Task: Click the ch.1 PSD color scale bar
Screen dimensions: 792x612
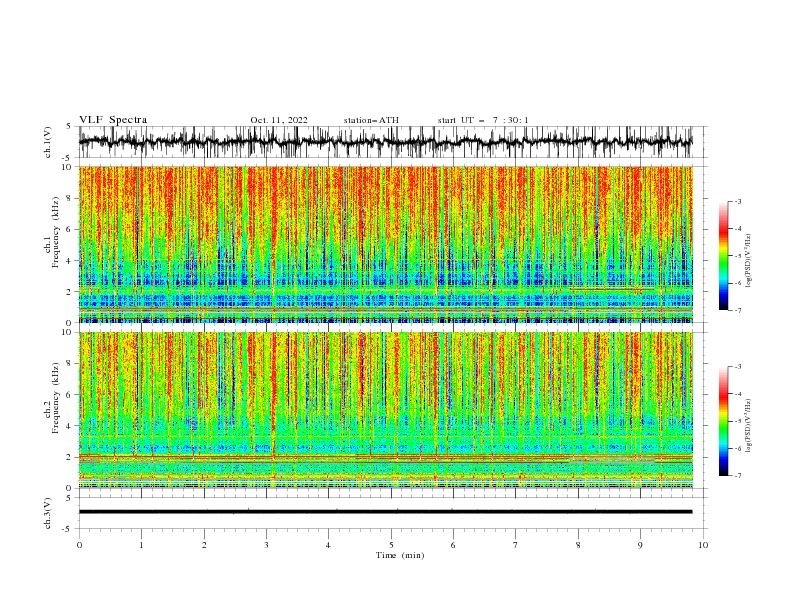Action: coord(723,256)
